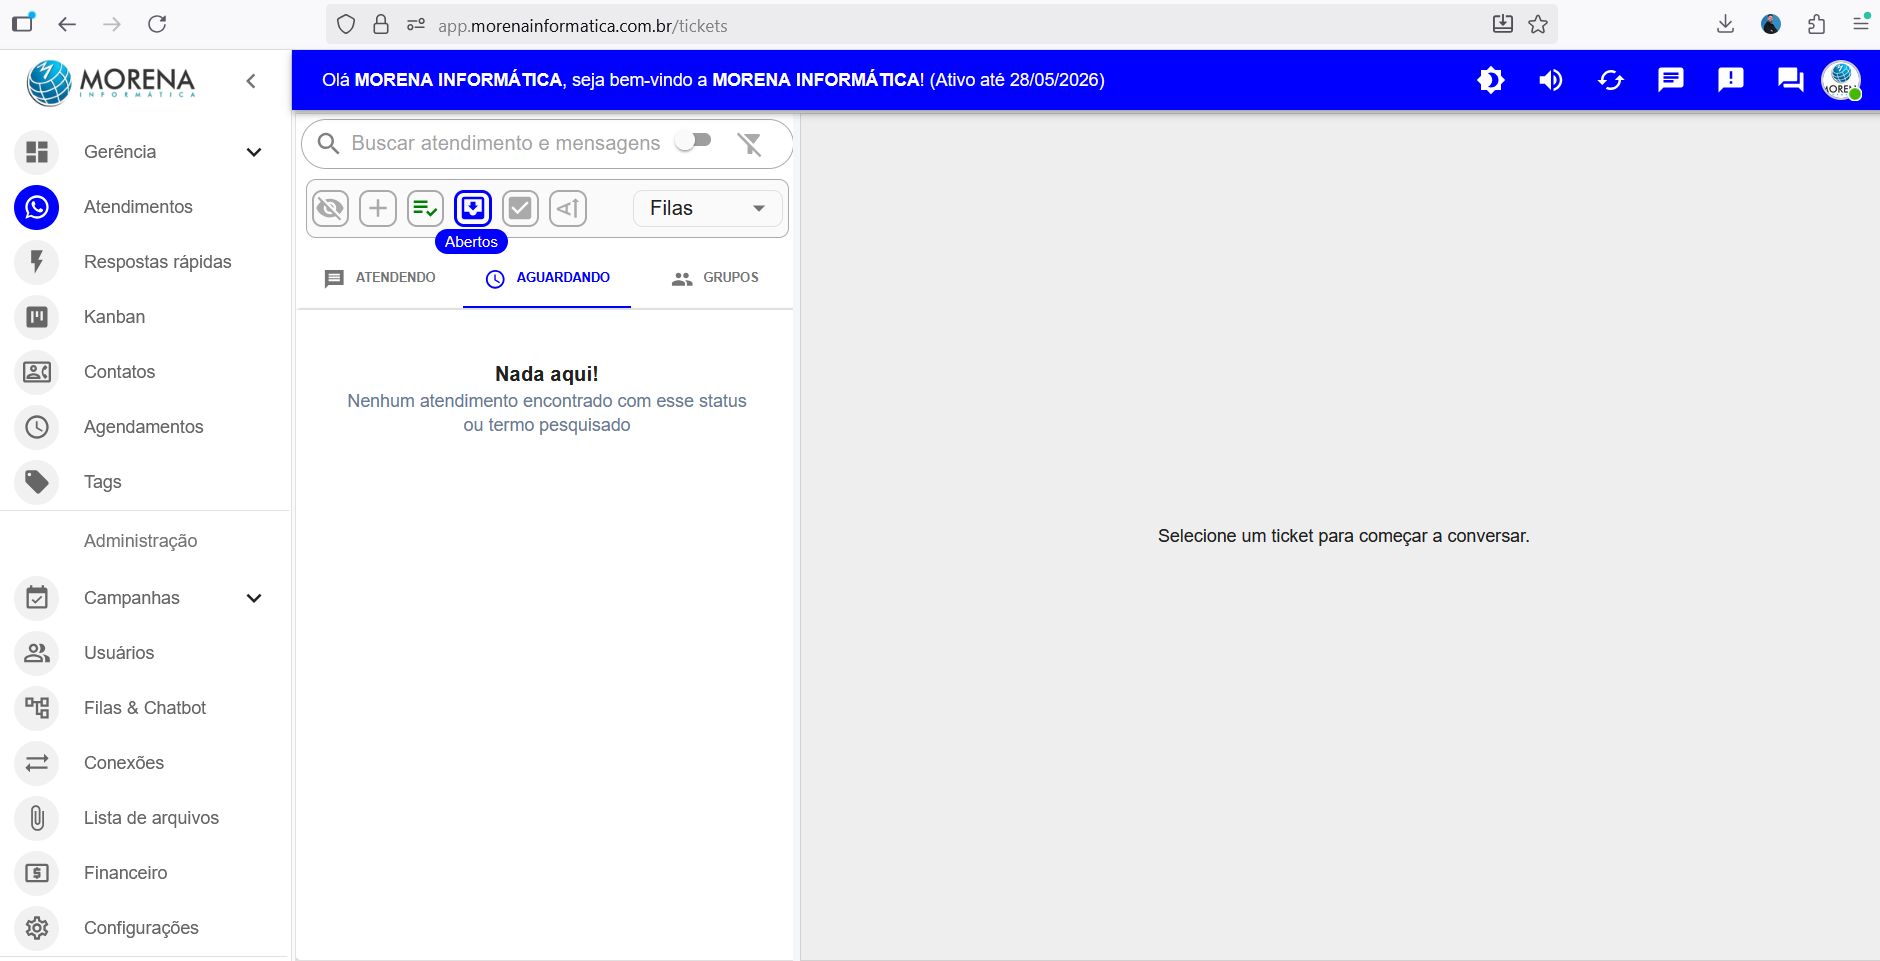This screenshot has height=961, width=1880.
Task: Expand the Gerência menu
Action: 253,152
